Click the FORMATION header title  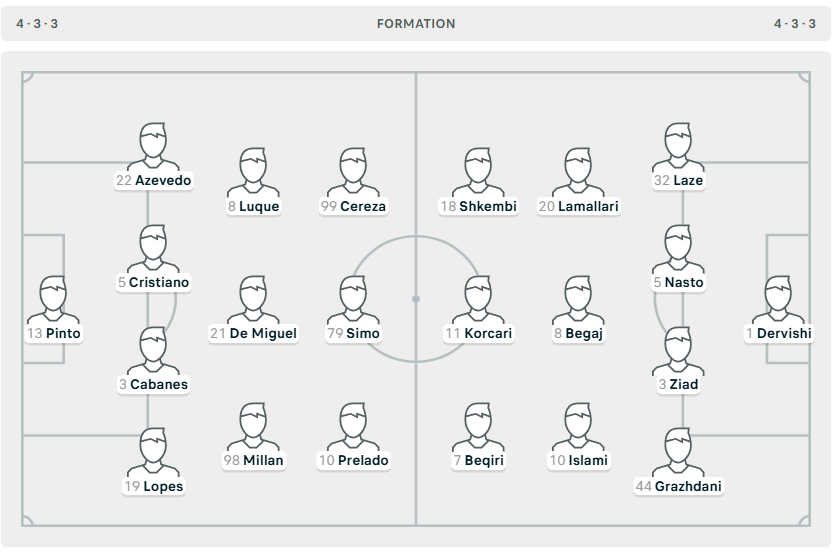click(x=416, y=24)
